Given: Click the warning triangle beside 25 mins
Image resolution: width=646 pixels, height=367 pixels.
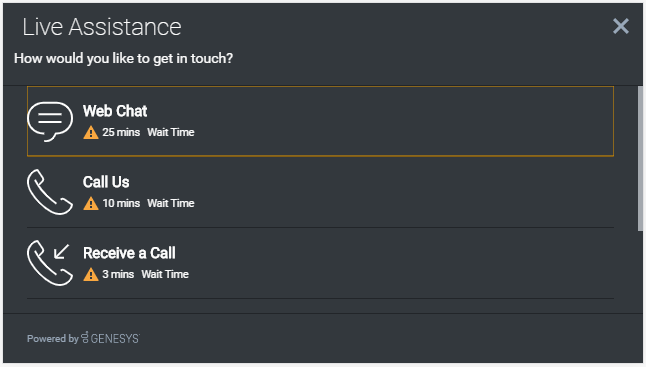Looking at the screenshot, I should click(x=91, y=133).
